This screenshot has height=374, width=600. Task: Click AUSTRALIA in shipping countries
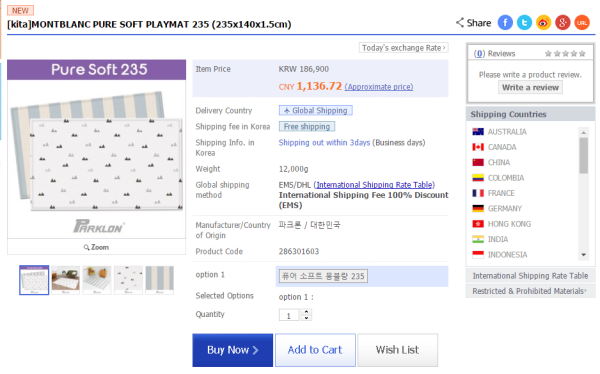pyautogui.click(x=507, y=132)
